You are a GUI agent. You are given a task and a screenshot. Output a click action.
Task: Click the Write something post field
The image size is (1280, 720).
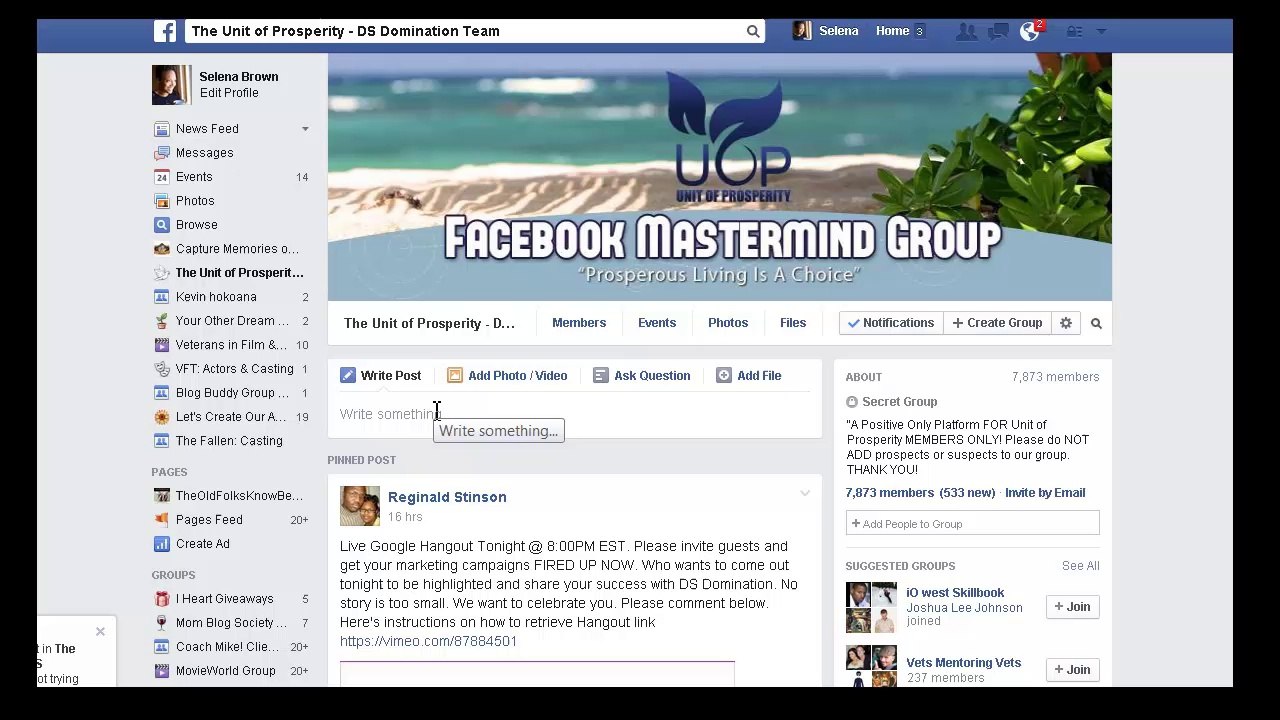click(x=575, y=414)
